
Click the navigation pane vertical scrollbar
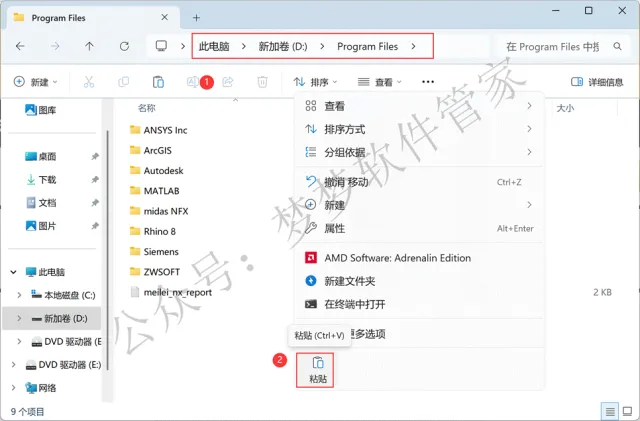point(107,250)
